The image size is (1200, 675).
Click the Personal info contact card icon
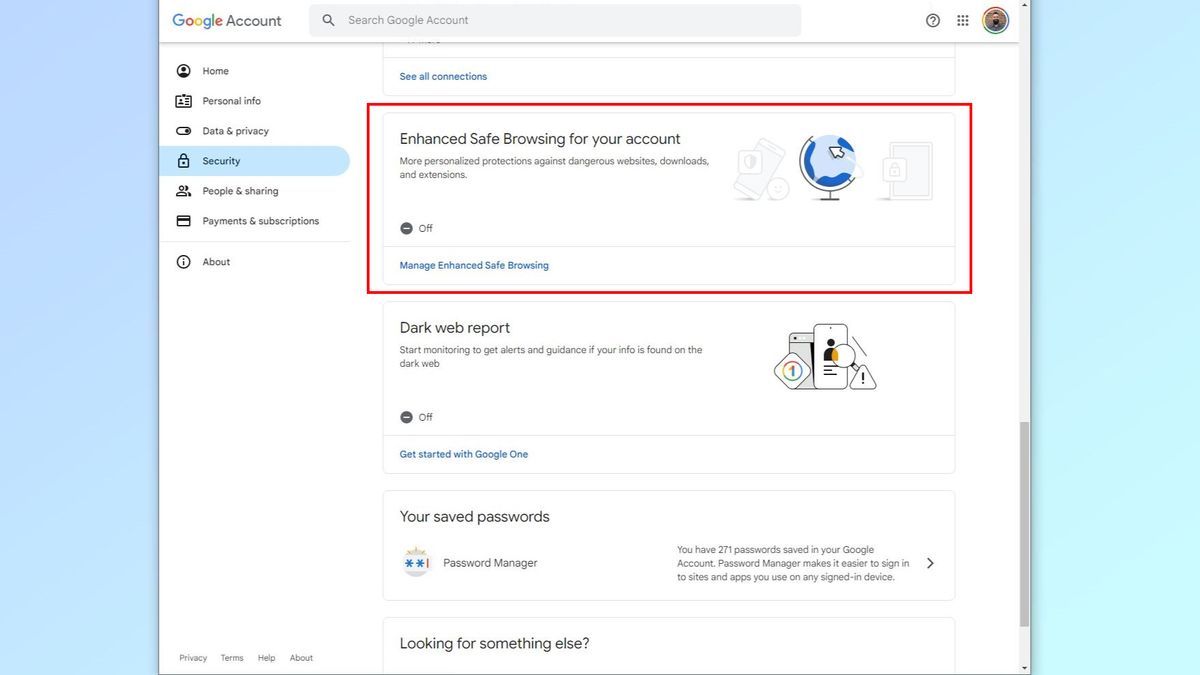click(x=183, y=100)
